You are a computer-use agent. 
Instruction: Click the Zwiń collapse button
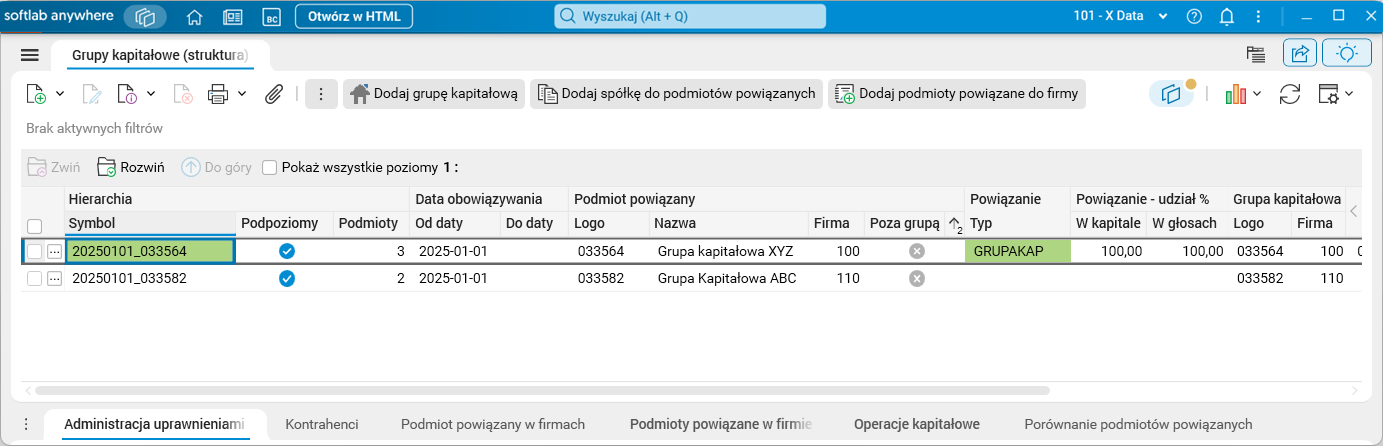(53, 168)
